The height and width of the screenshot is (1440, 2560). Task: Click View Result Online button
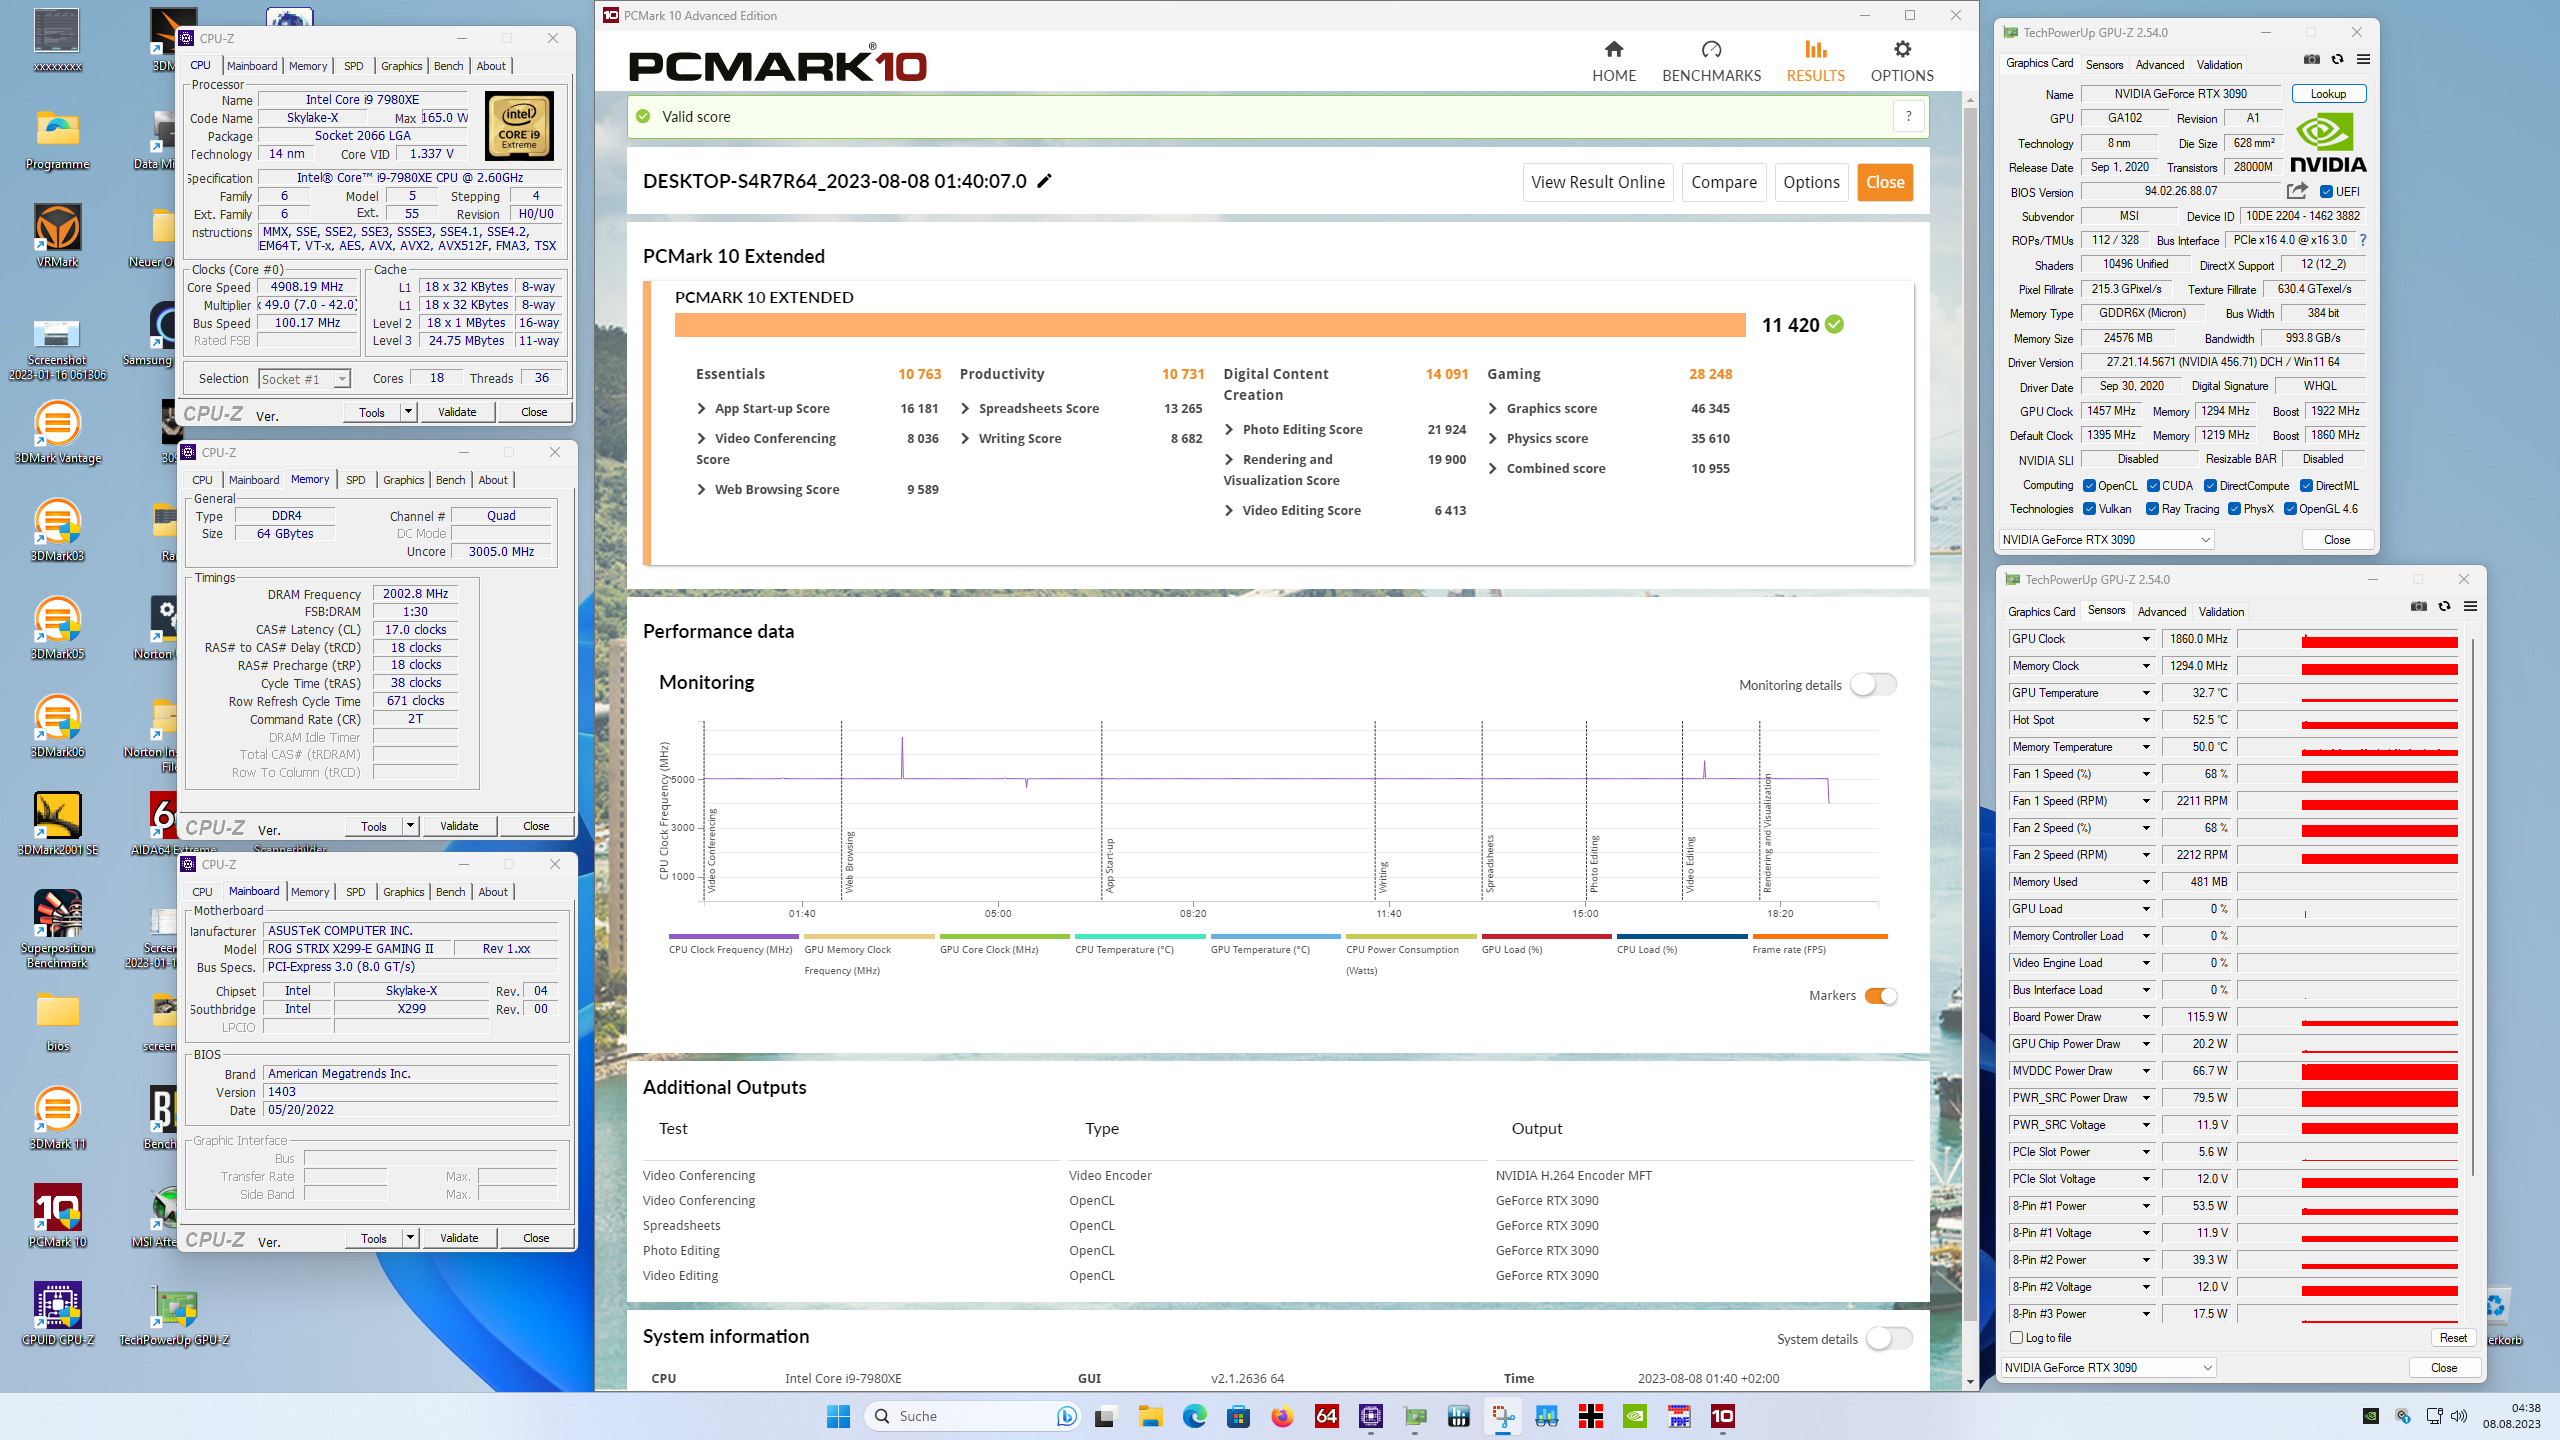click(x=1598, y=182)
